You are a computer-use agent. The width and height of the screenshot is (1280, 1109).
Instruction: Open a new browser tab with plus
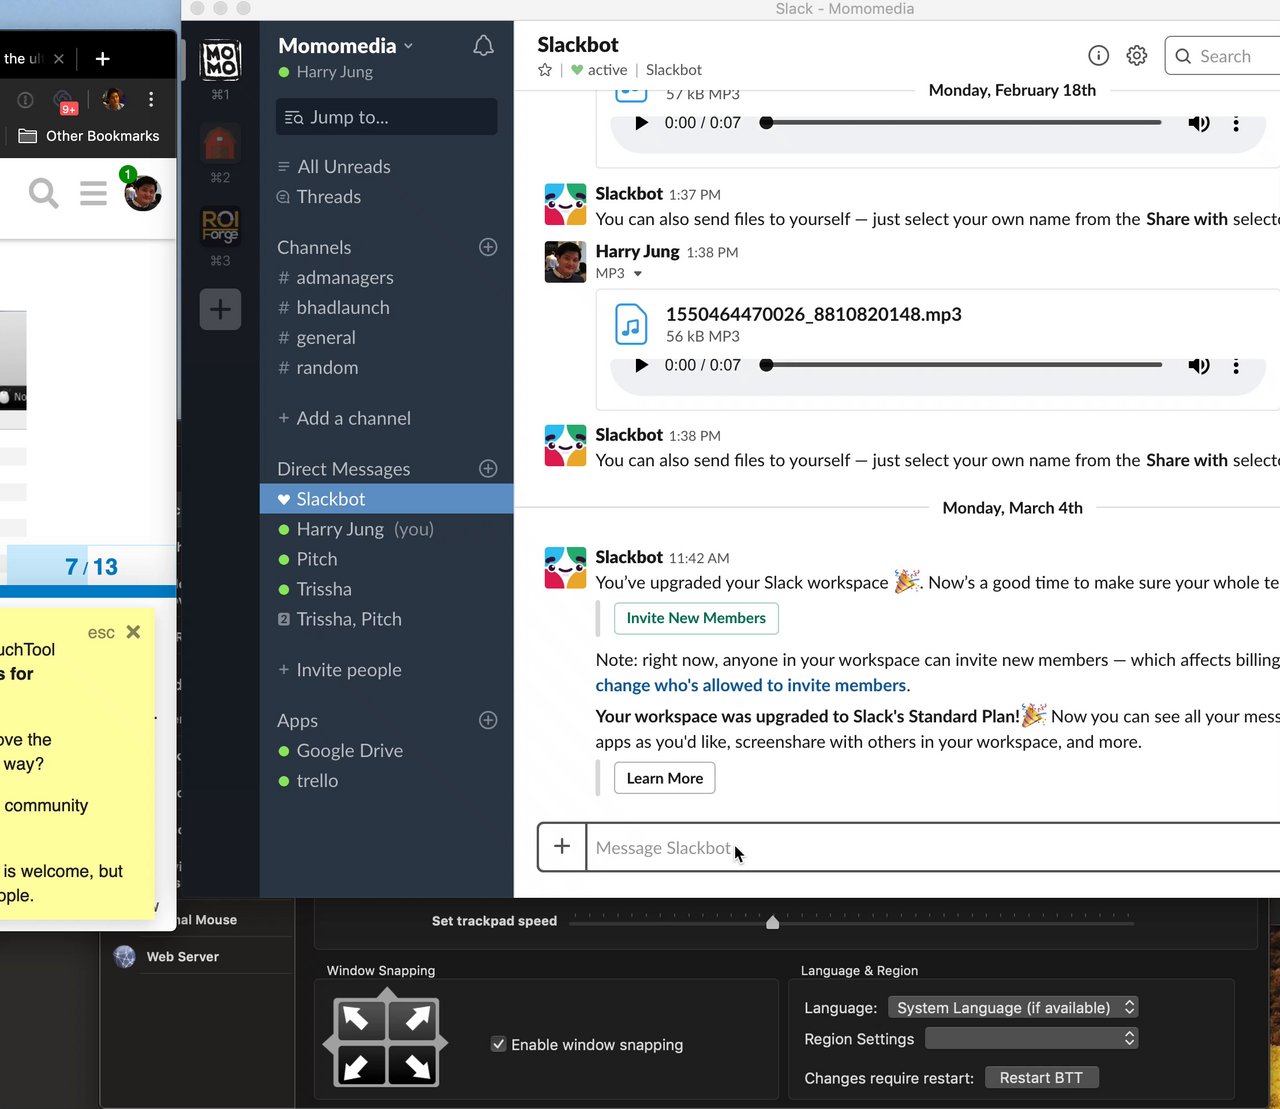pos(102,59)
